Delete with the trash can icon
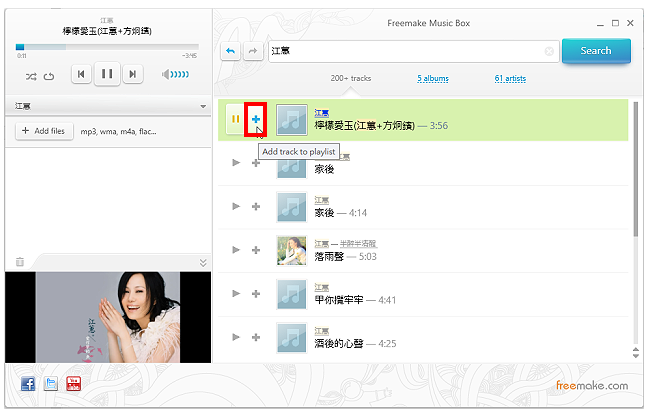 tap(20, 262)
